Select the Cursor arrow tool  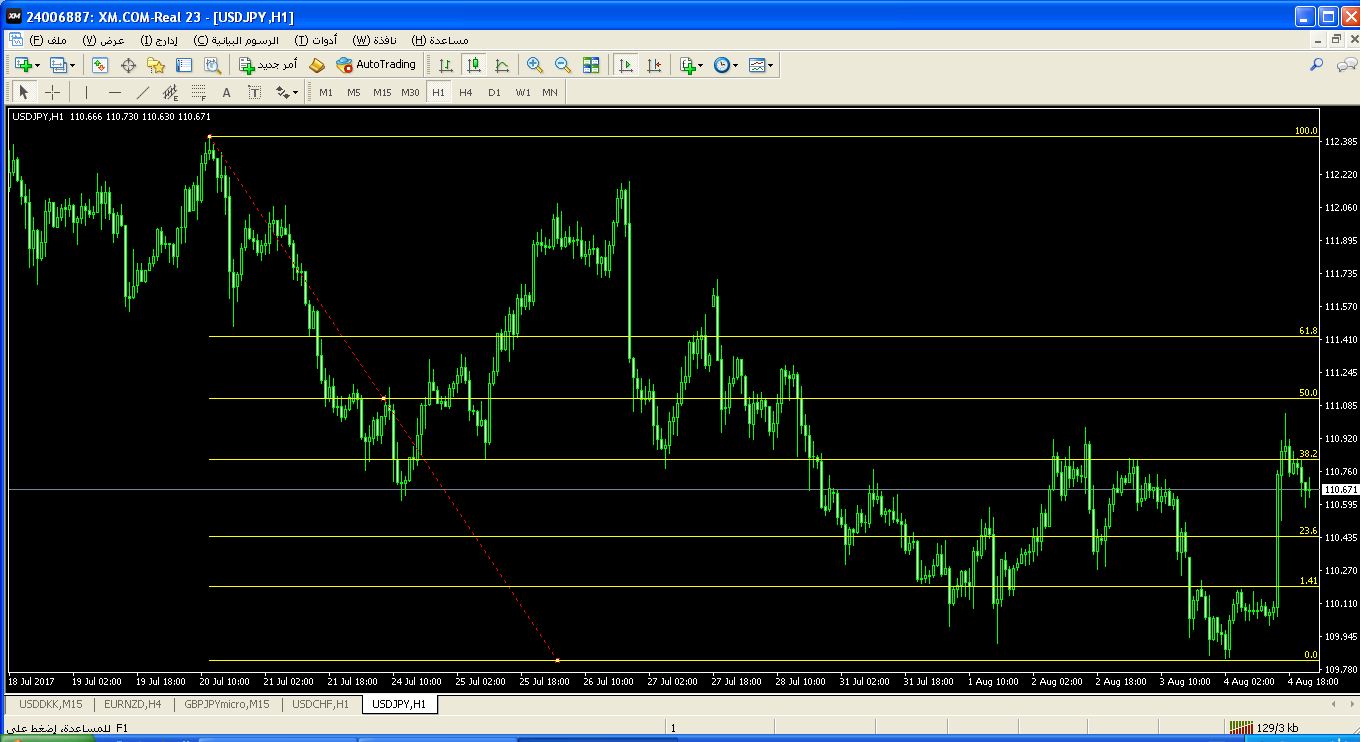(x=24, y=92)
